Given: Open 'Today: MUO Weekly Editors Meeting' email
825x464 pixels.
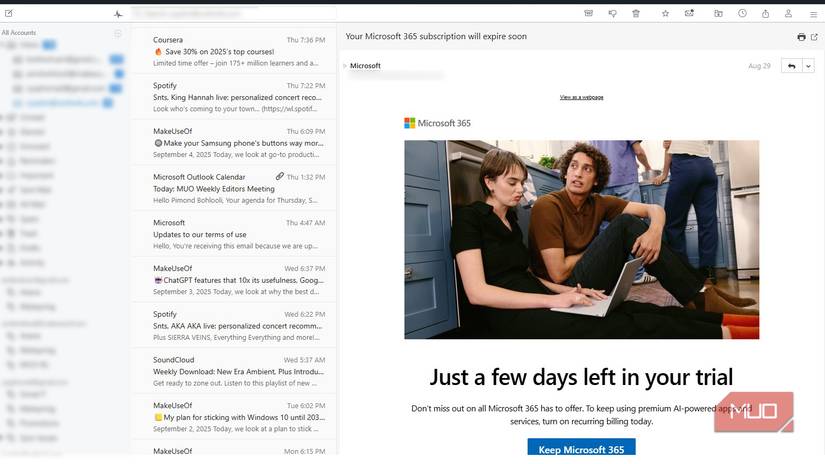Looking at the screenshot, I should pyautogui.click(x=234, y=188).
